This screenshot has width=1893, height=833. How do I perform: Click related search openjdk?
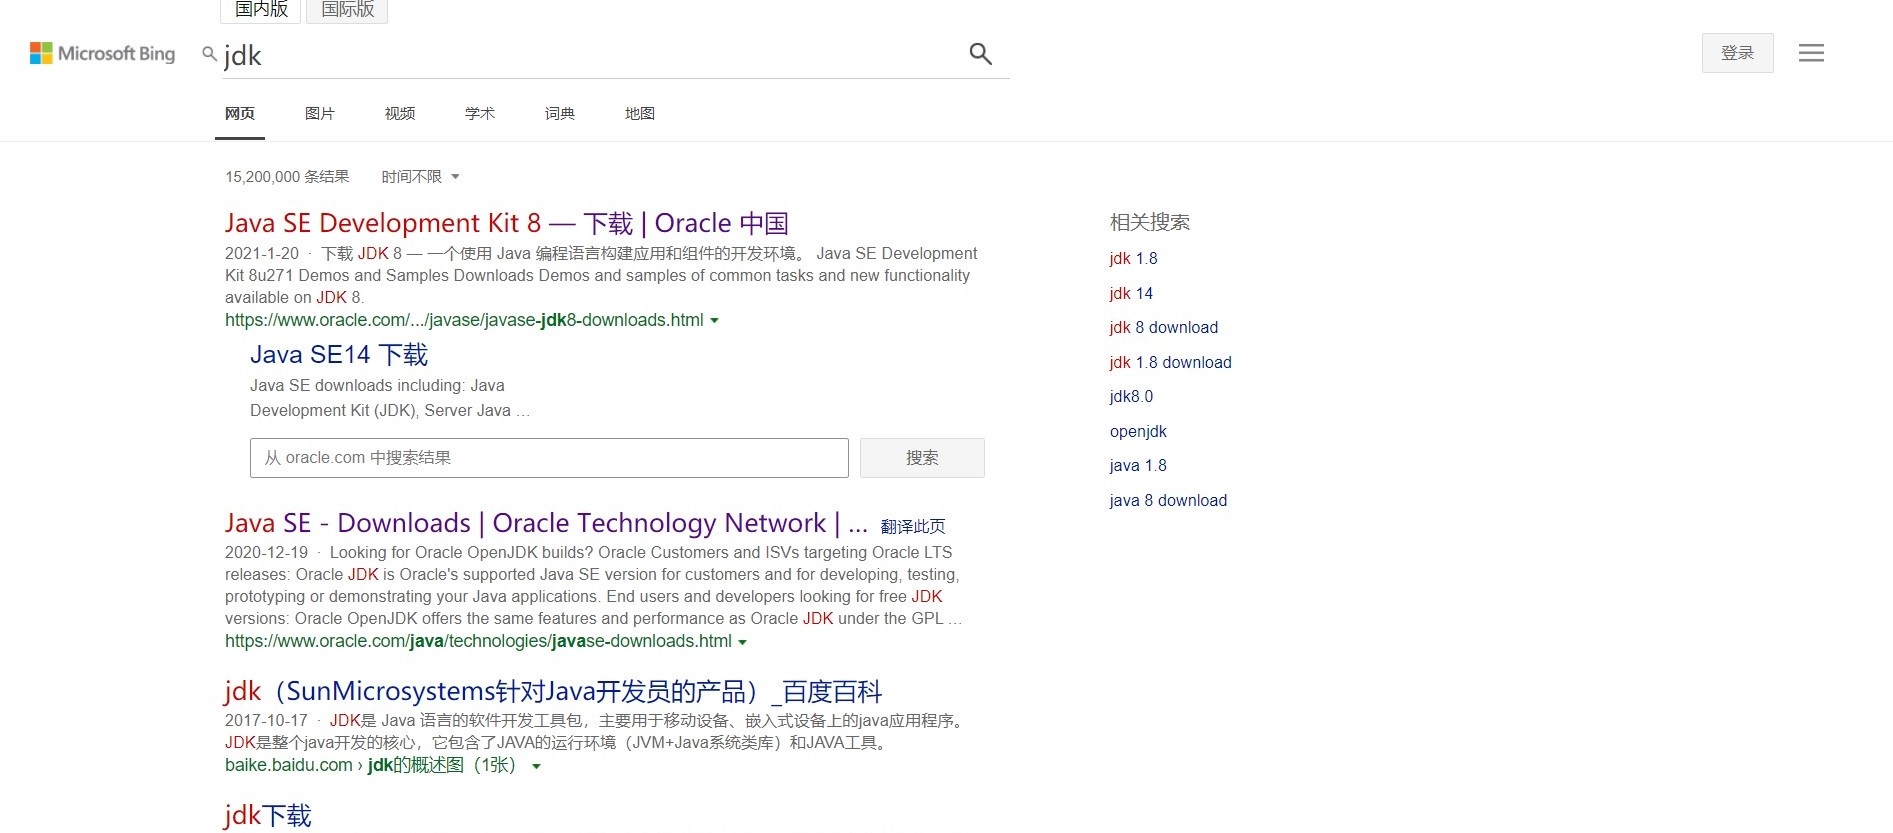[x=1138, y=432]
